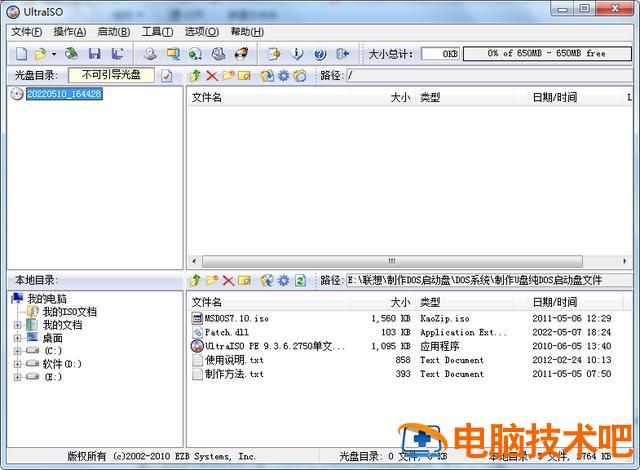This screenshot has width=640, height=470.
Task: Expand the (C:) drive node
Action: [17, 351]
